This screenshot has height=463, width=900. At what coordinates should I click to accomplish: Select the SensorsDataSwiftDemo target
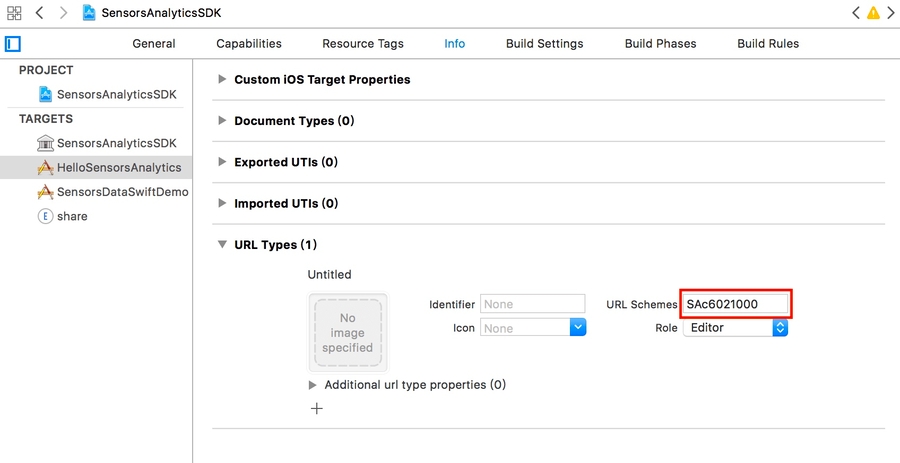[x=121, y=192]
